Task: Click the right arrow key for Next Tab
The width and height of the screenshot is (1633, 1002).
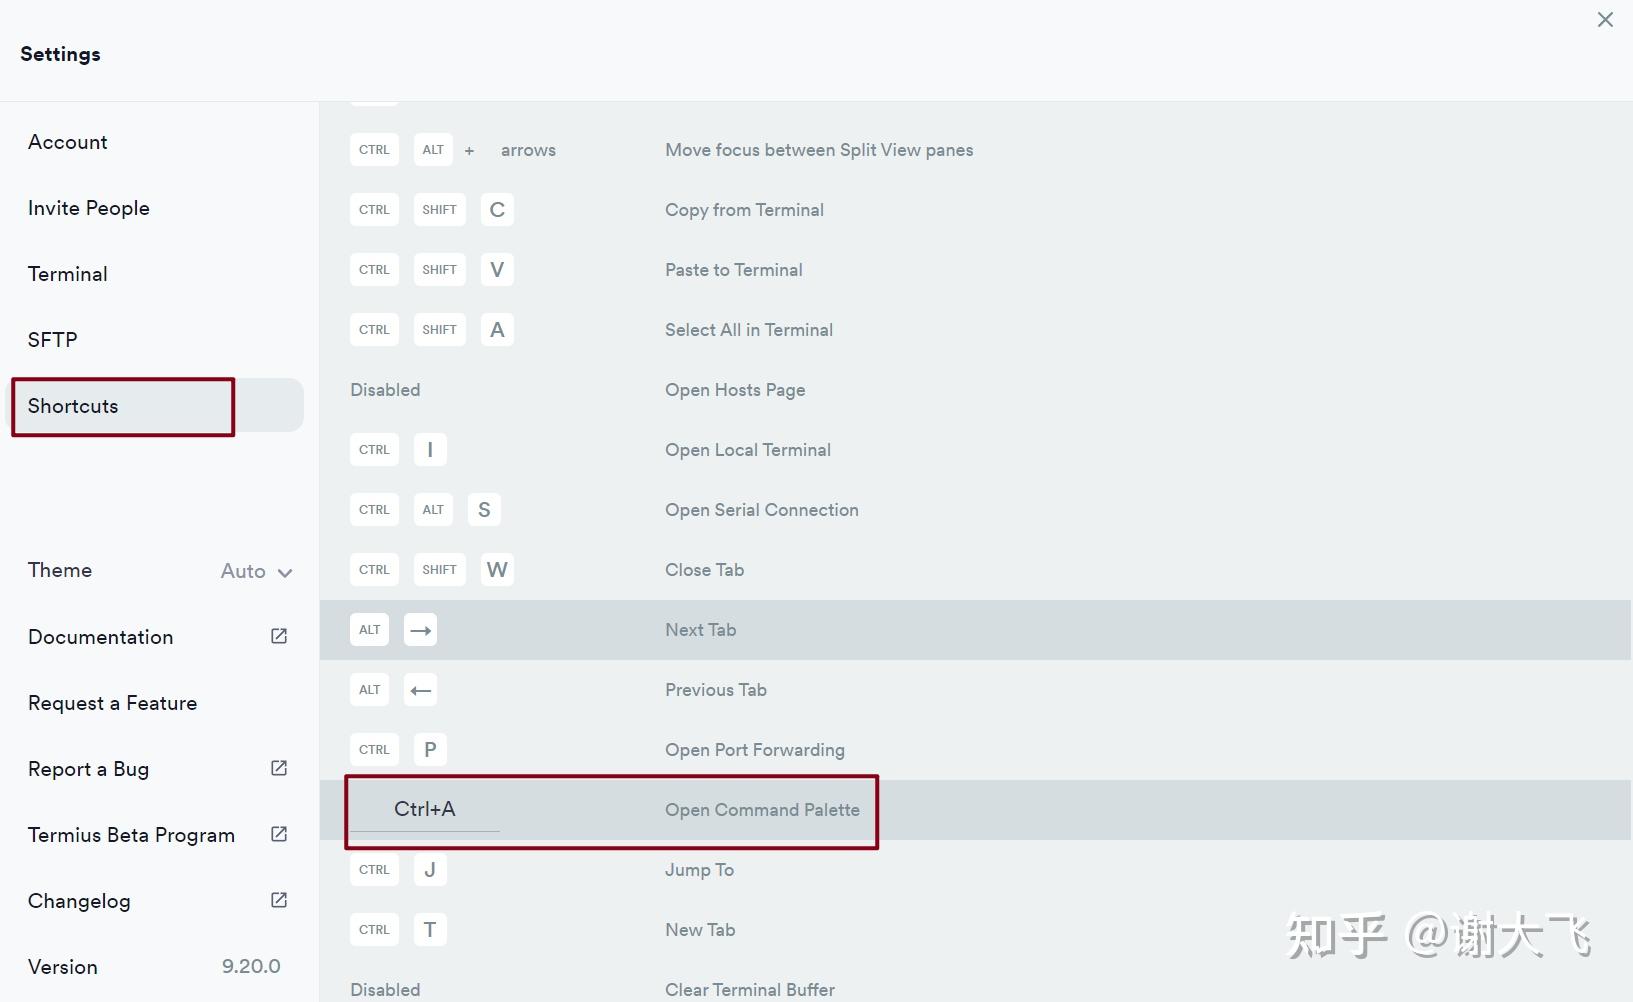Action: coord(420,630)
